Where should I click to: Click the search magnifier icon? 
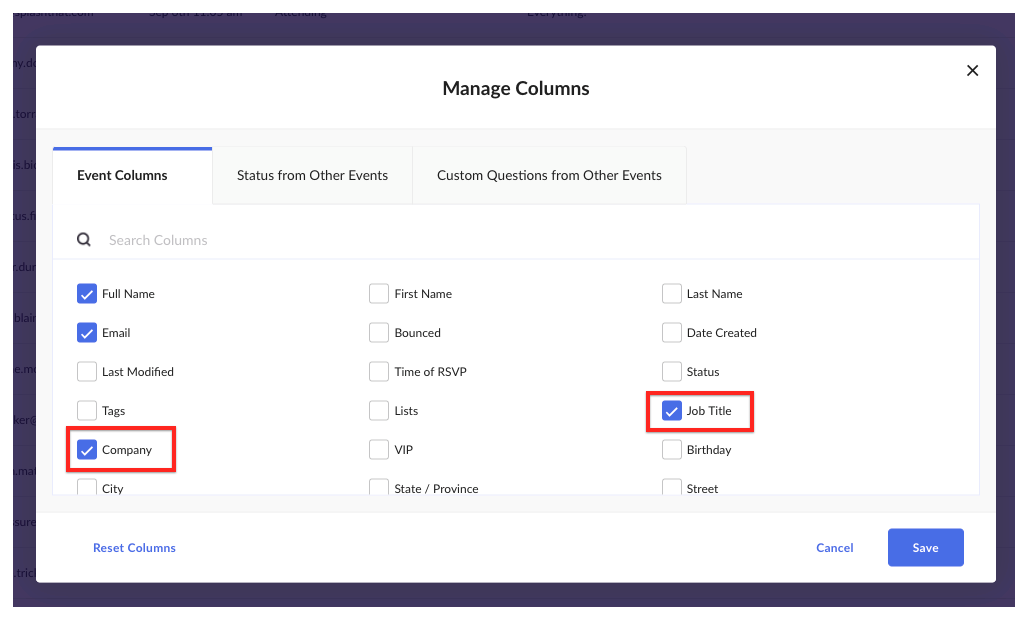tap(84, 240)
